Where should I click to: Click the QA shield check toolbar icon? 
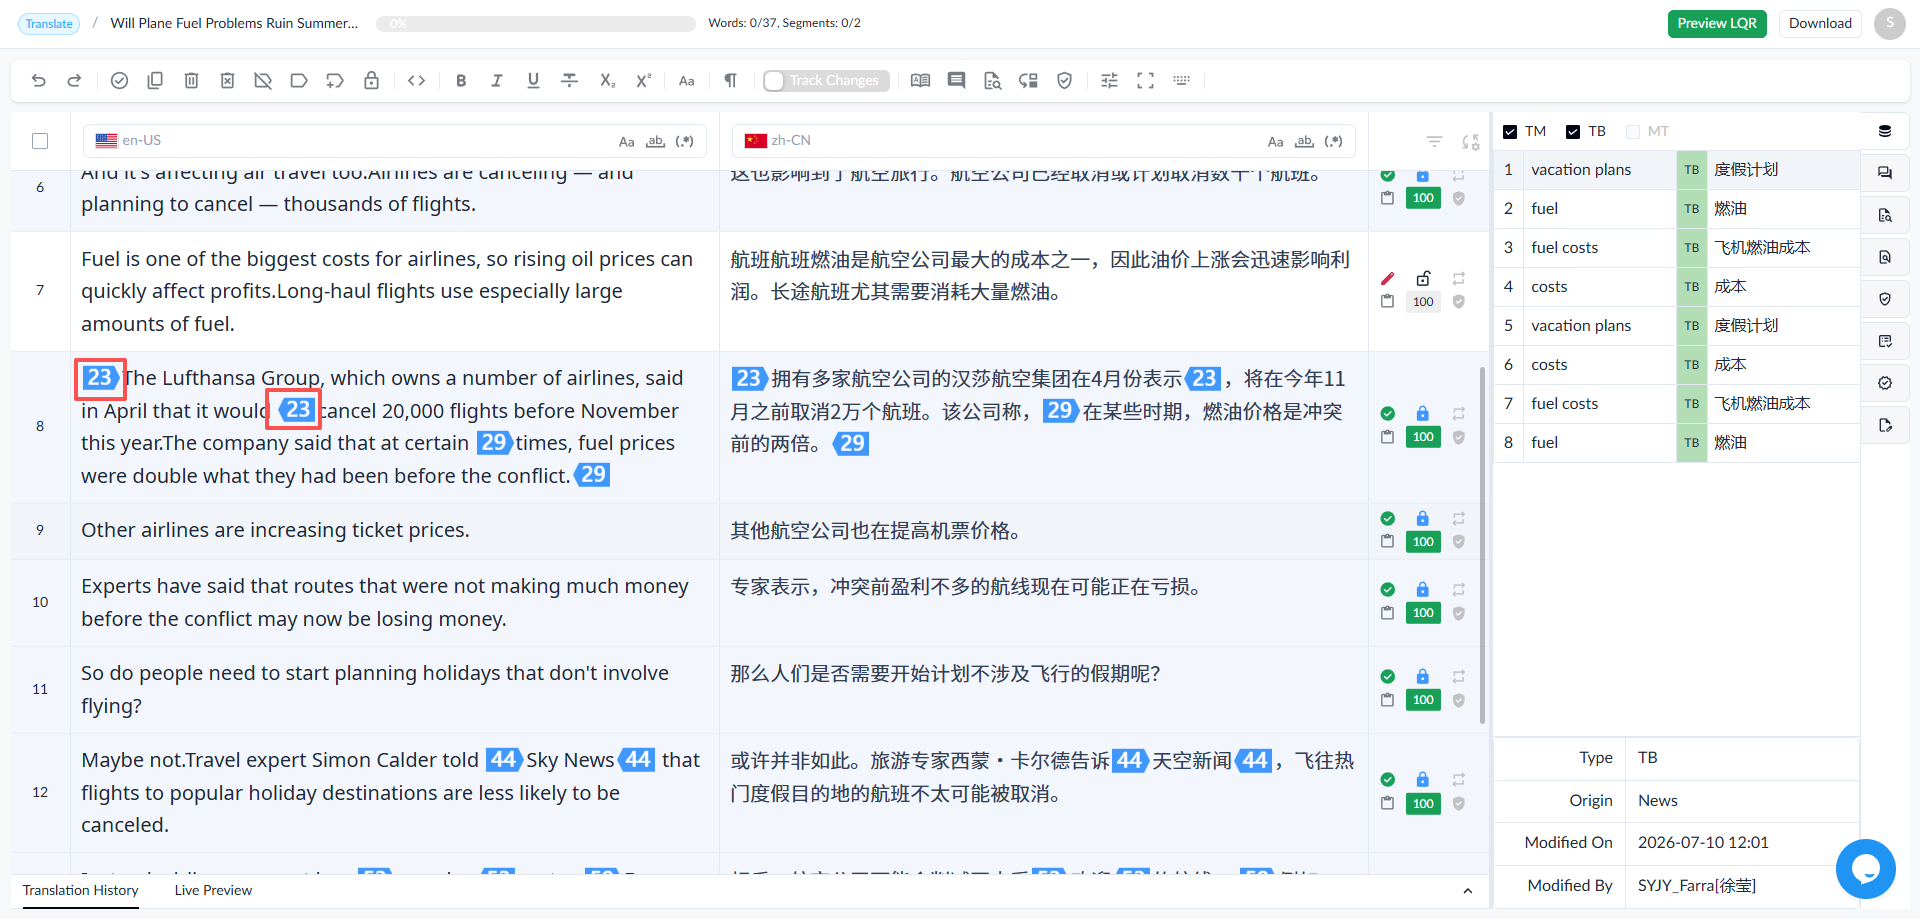point(1065,81)
